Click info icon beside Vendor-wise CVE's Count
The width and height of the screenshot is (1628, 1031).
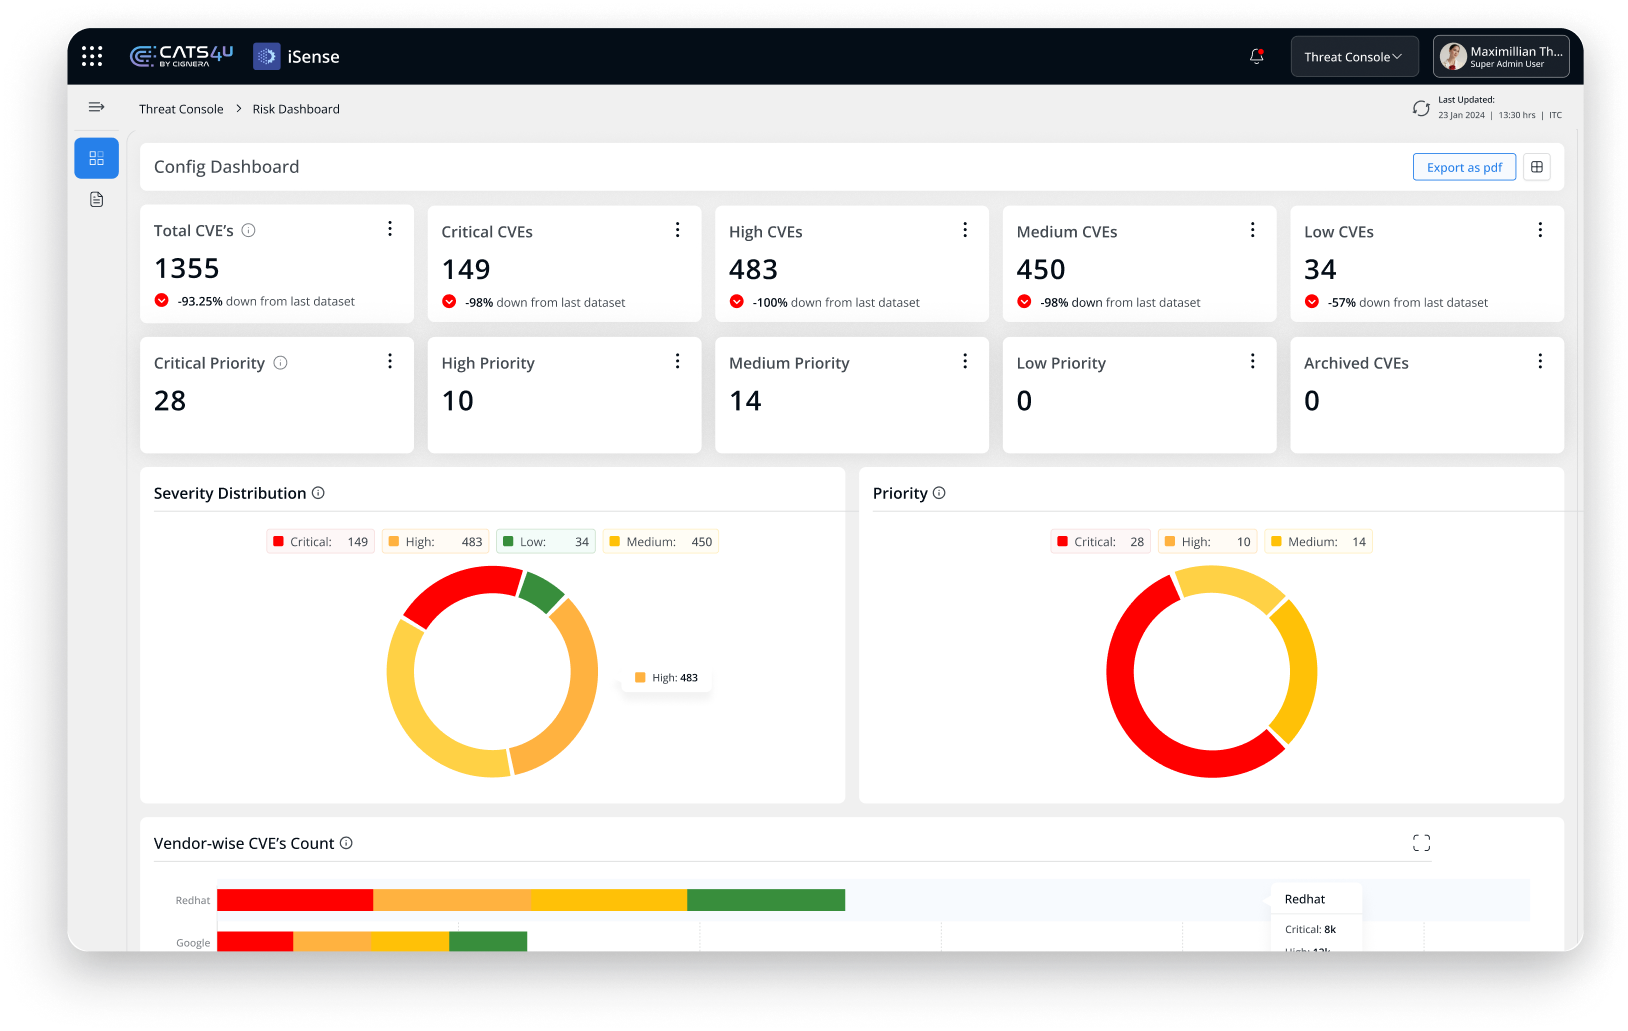coord(346,843)
